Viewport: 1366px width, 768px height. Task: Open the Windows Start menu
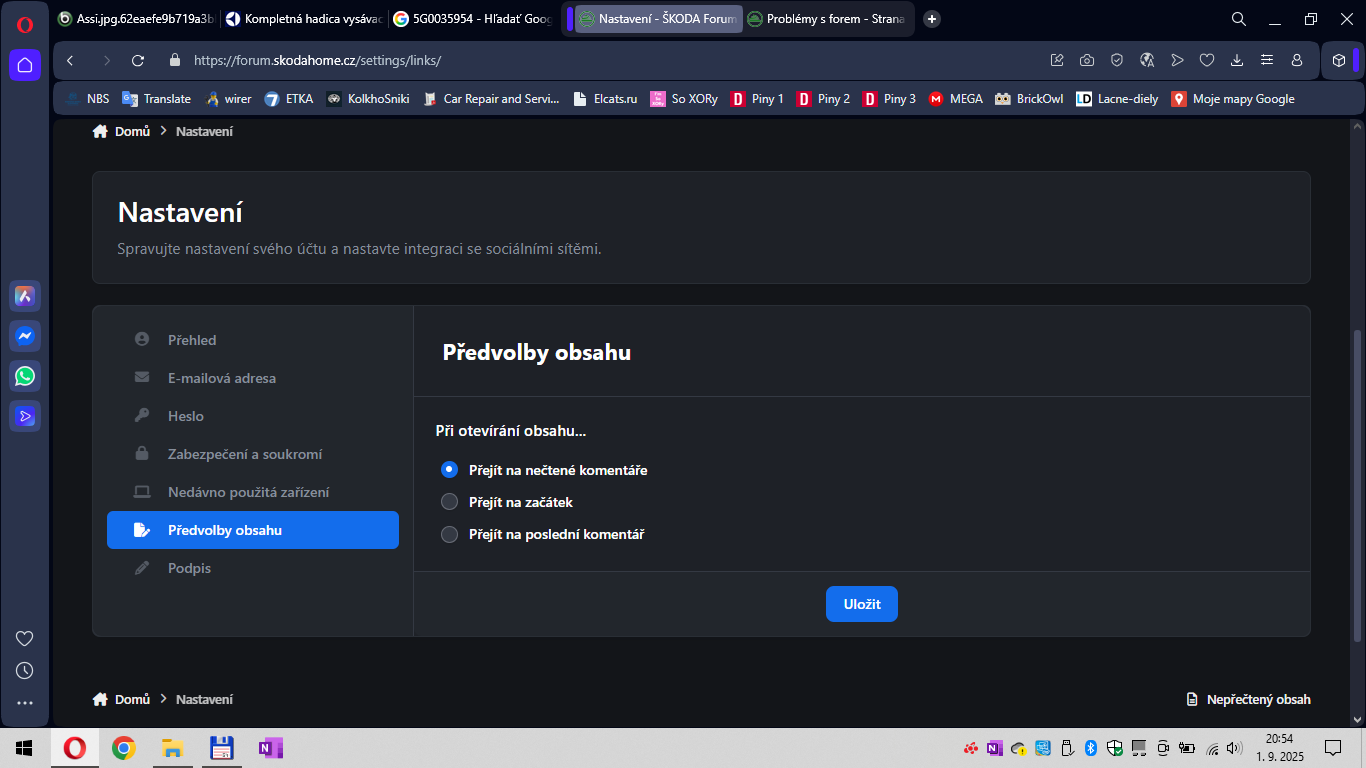[24, 748]
